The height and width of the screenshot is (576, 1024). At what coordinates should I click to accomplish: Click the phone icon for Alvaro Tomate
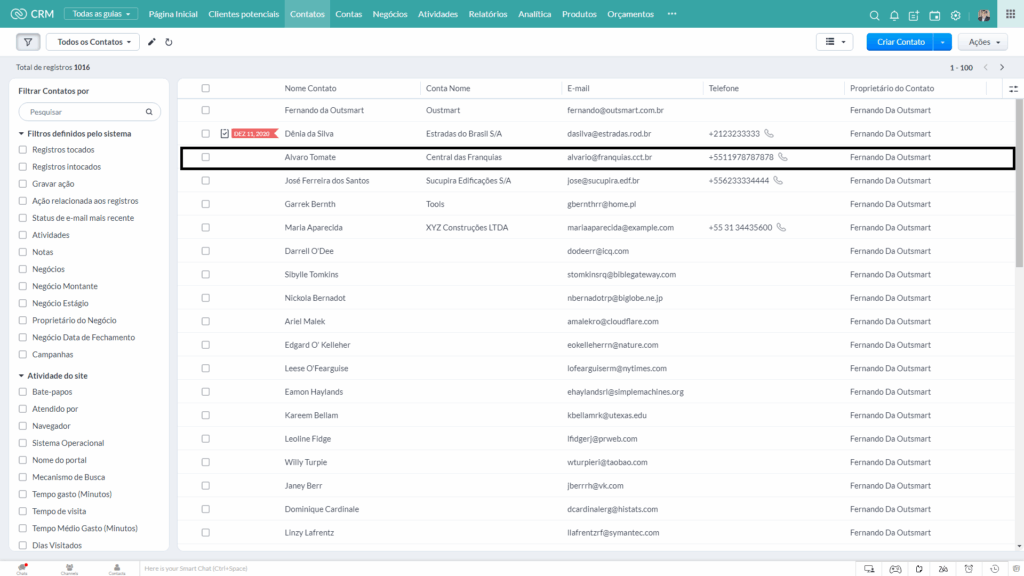pyautogui.click(x=782, y=157)
